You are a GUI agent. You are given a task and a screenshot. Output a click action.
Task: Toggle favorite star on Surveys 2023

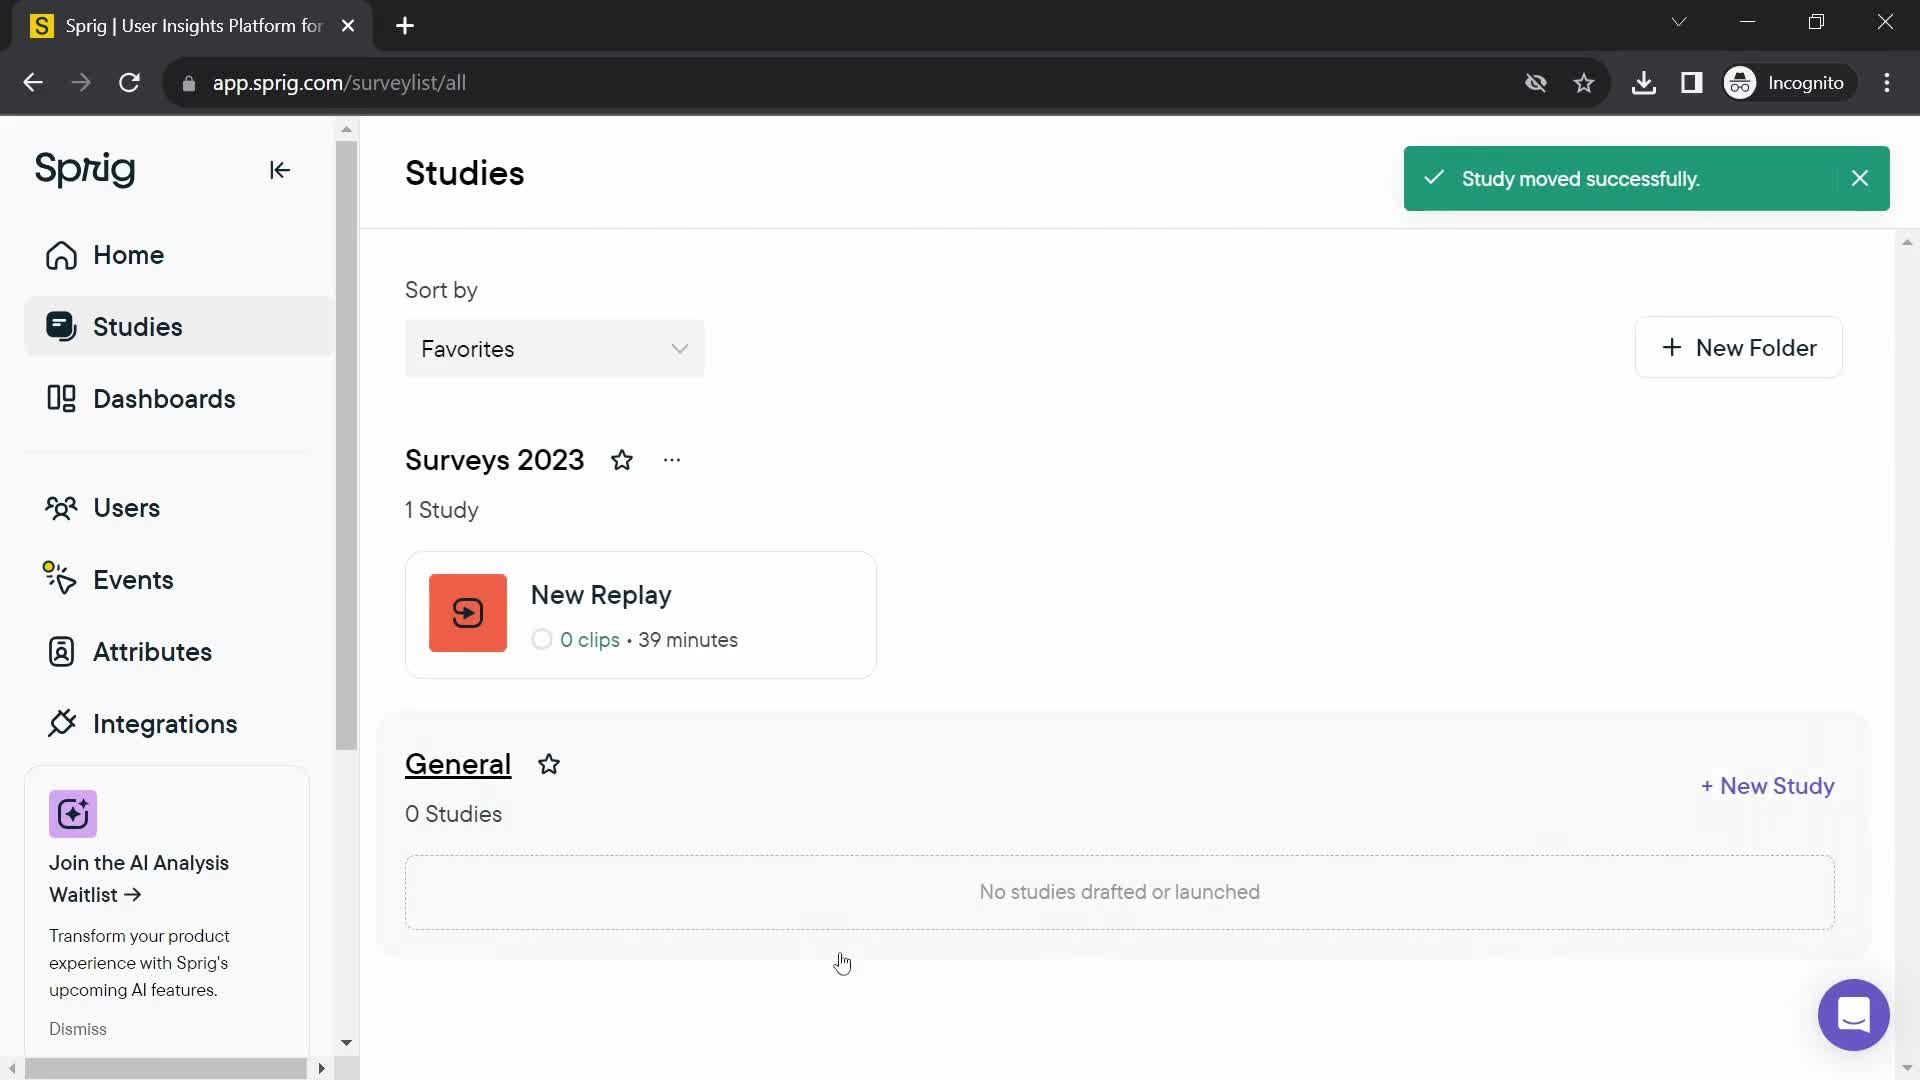pyautogui.click(x=622, y=460)
